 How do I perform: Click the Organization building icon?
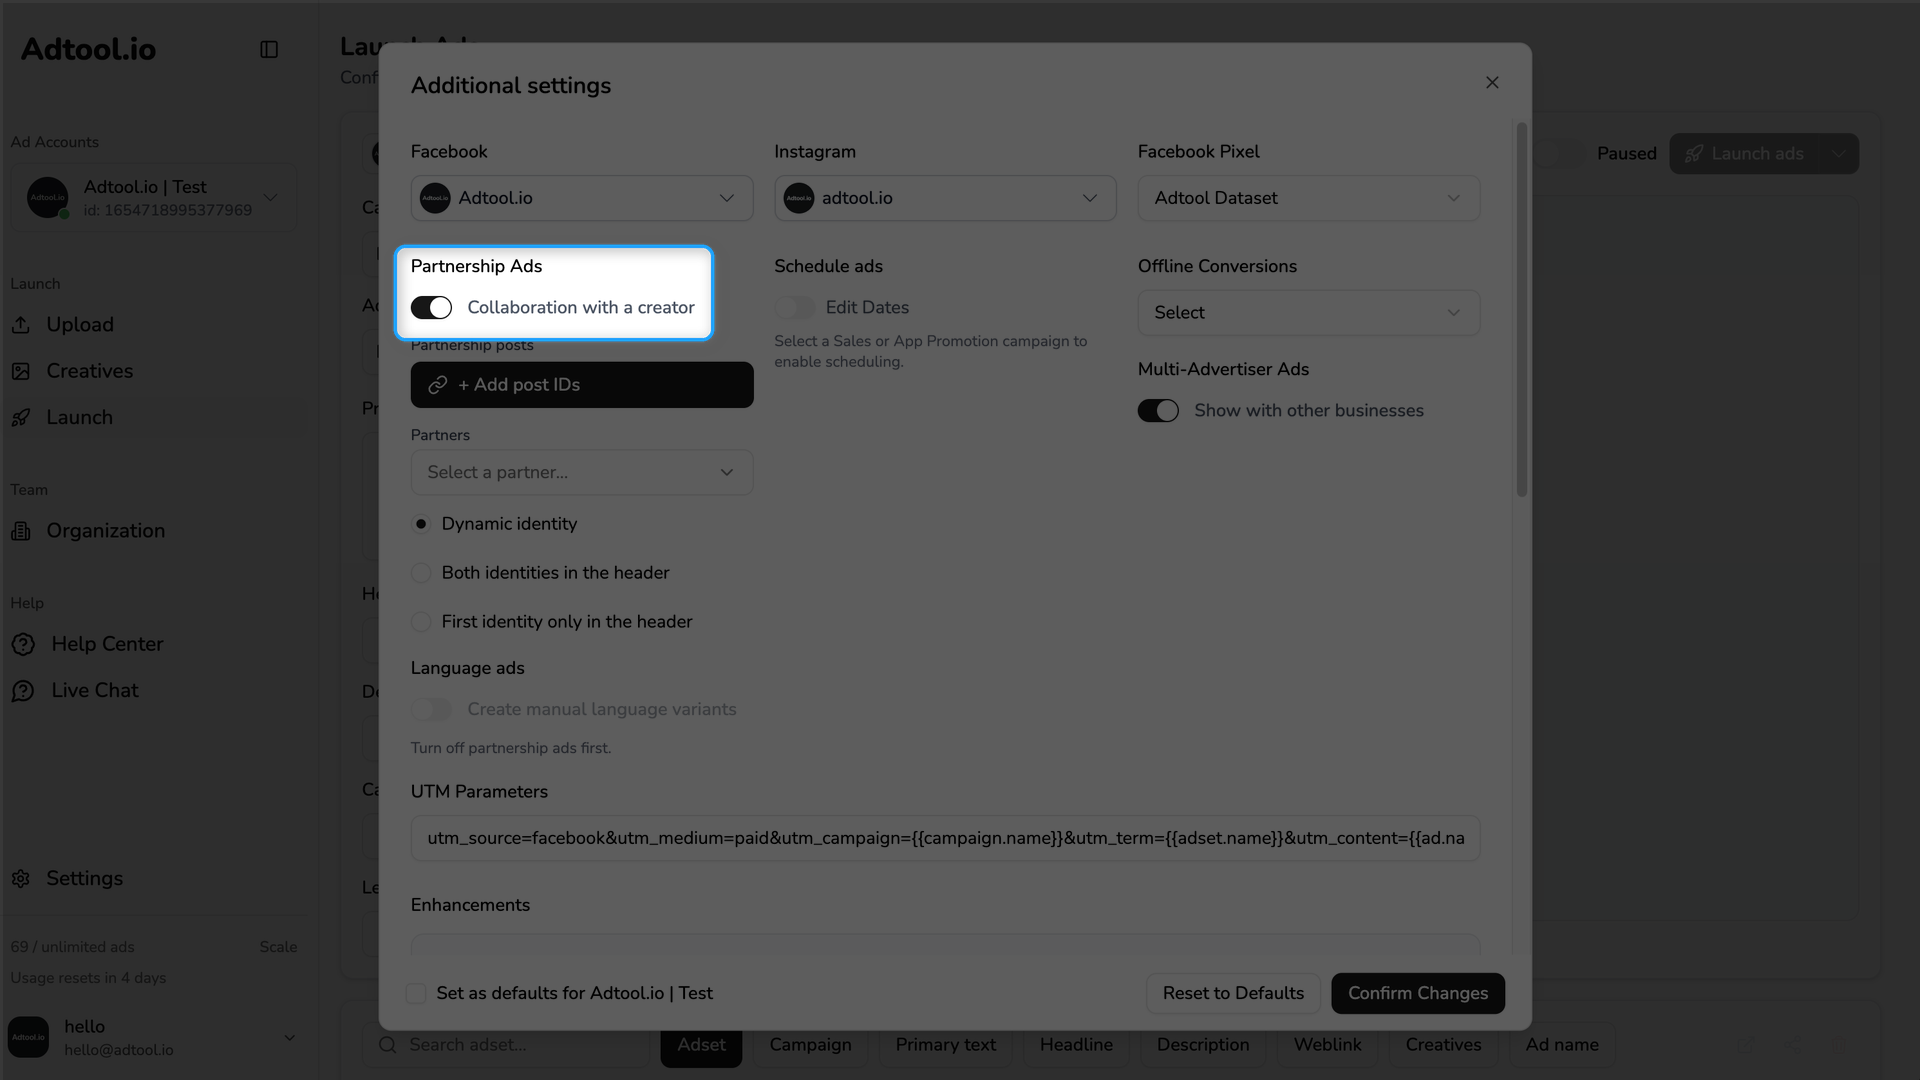click(21, 531)
